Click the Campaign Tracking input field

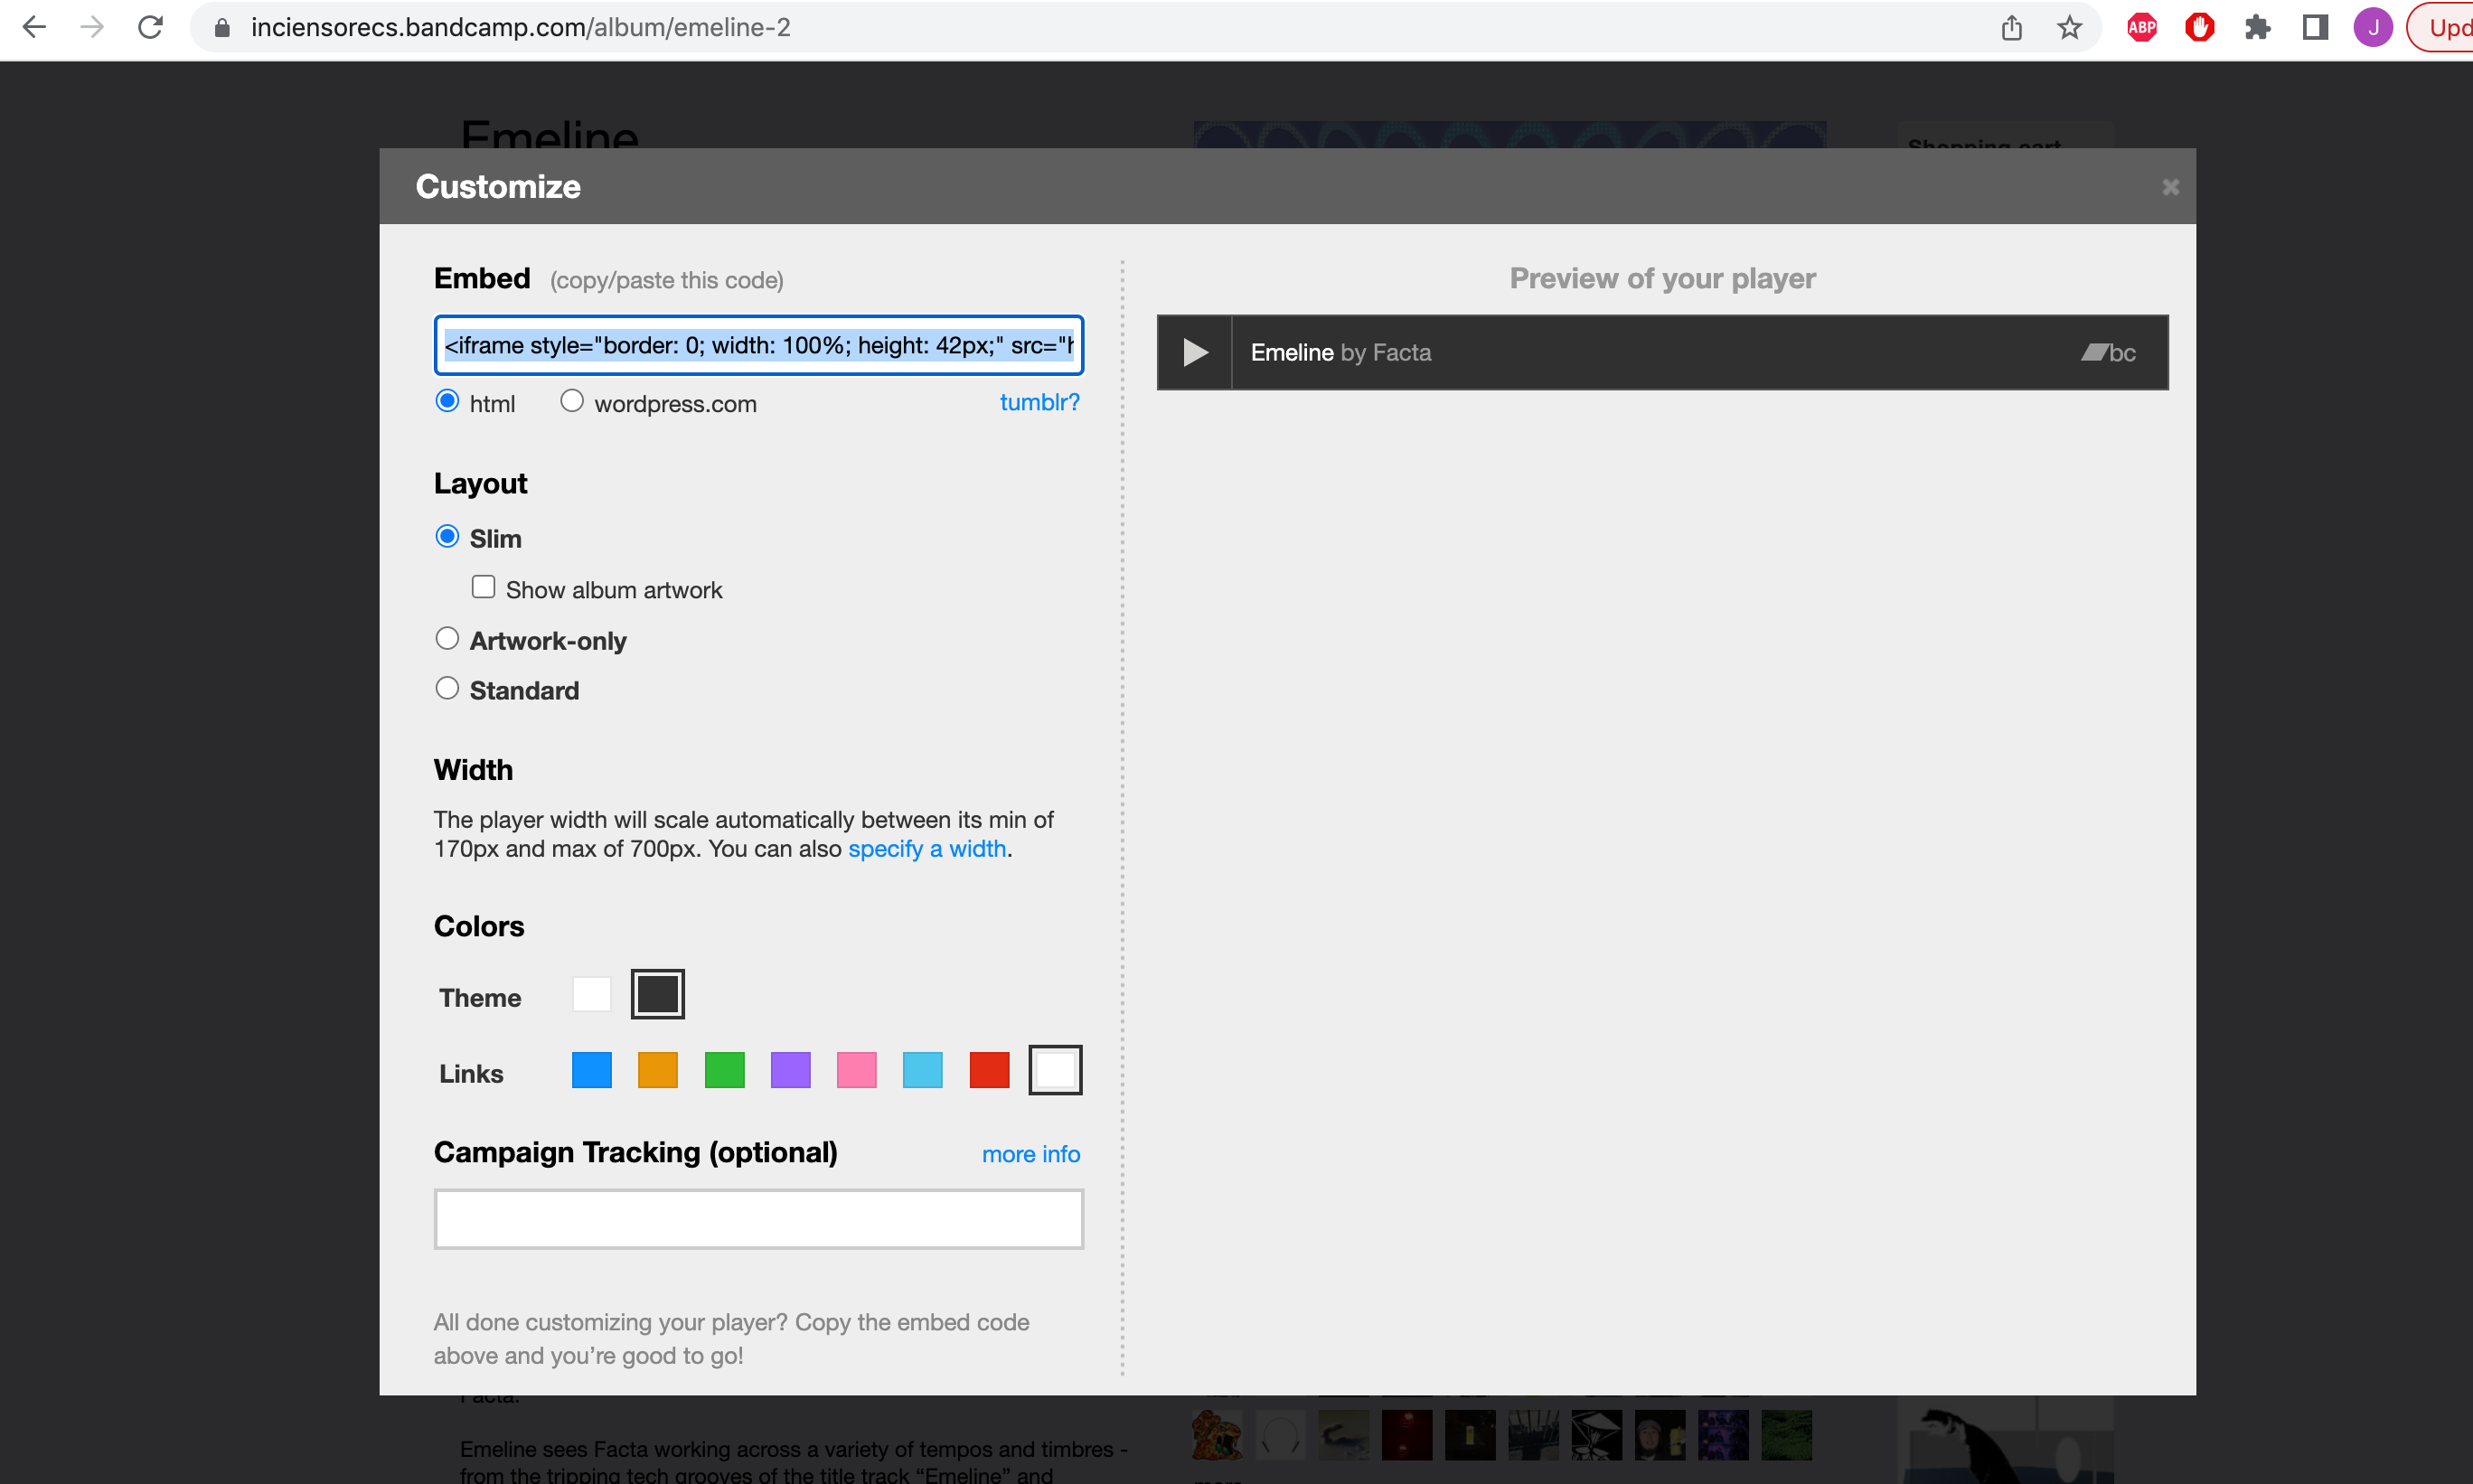point(758,1219)
